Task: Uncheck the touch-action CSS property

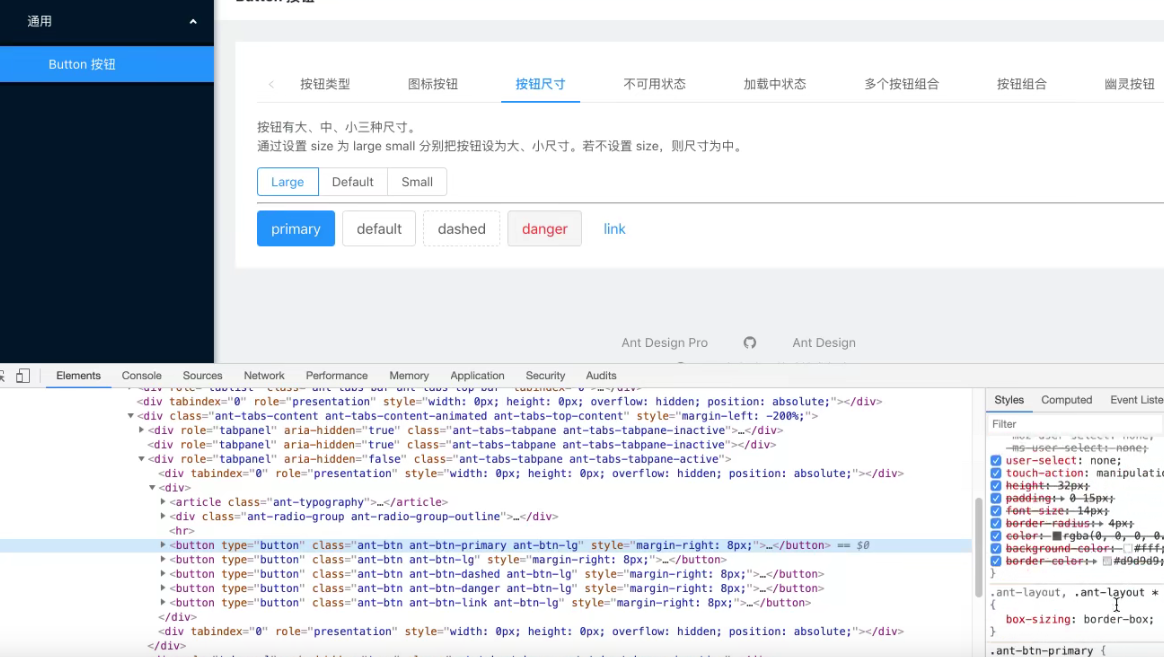Action: [996, 473]
